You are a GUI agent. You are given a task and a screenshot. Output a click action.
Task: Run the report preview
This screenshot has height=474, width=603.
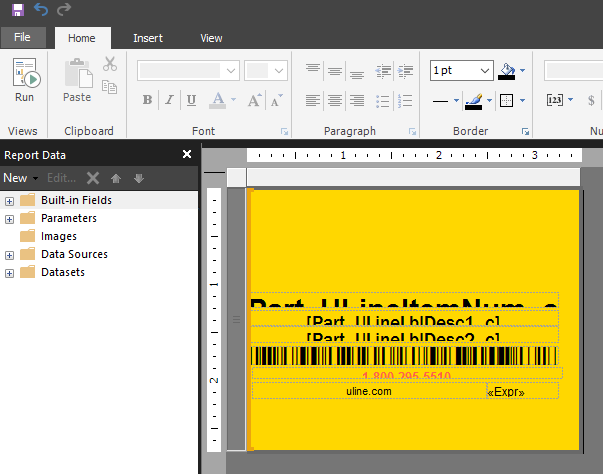(x=25, y=80)
